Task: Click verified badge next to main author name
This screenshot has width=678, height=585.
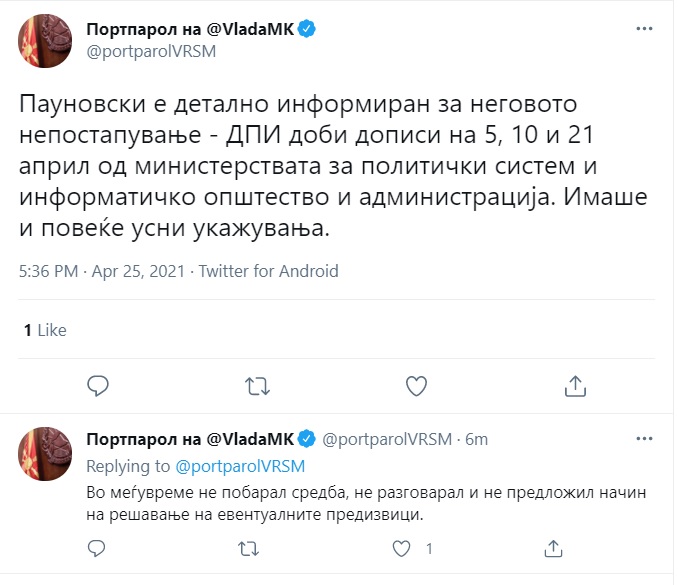Action: click(x=307, y=29)
